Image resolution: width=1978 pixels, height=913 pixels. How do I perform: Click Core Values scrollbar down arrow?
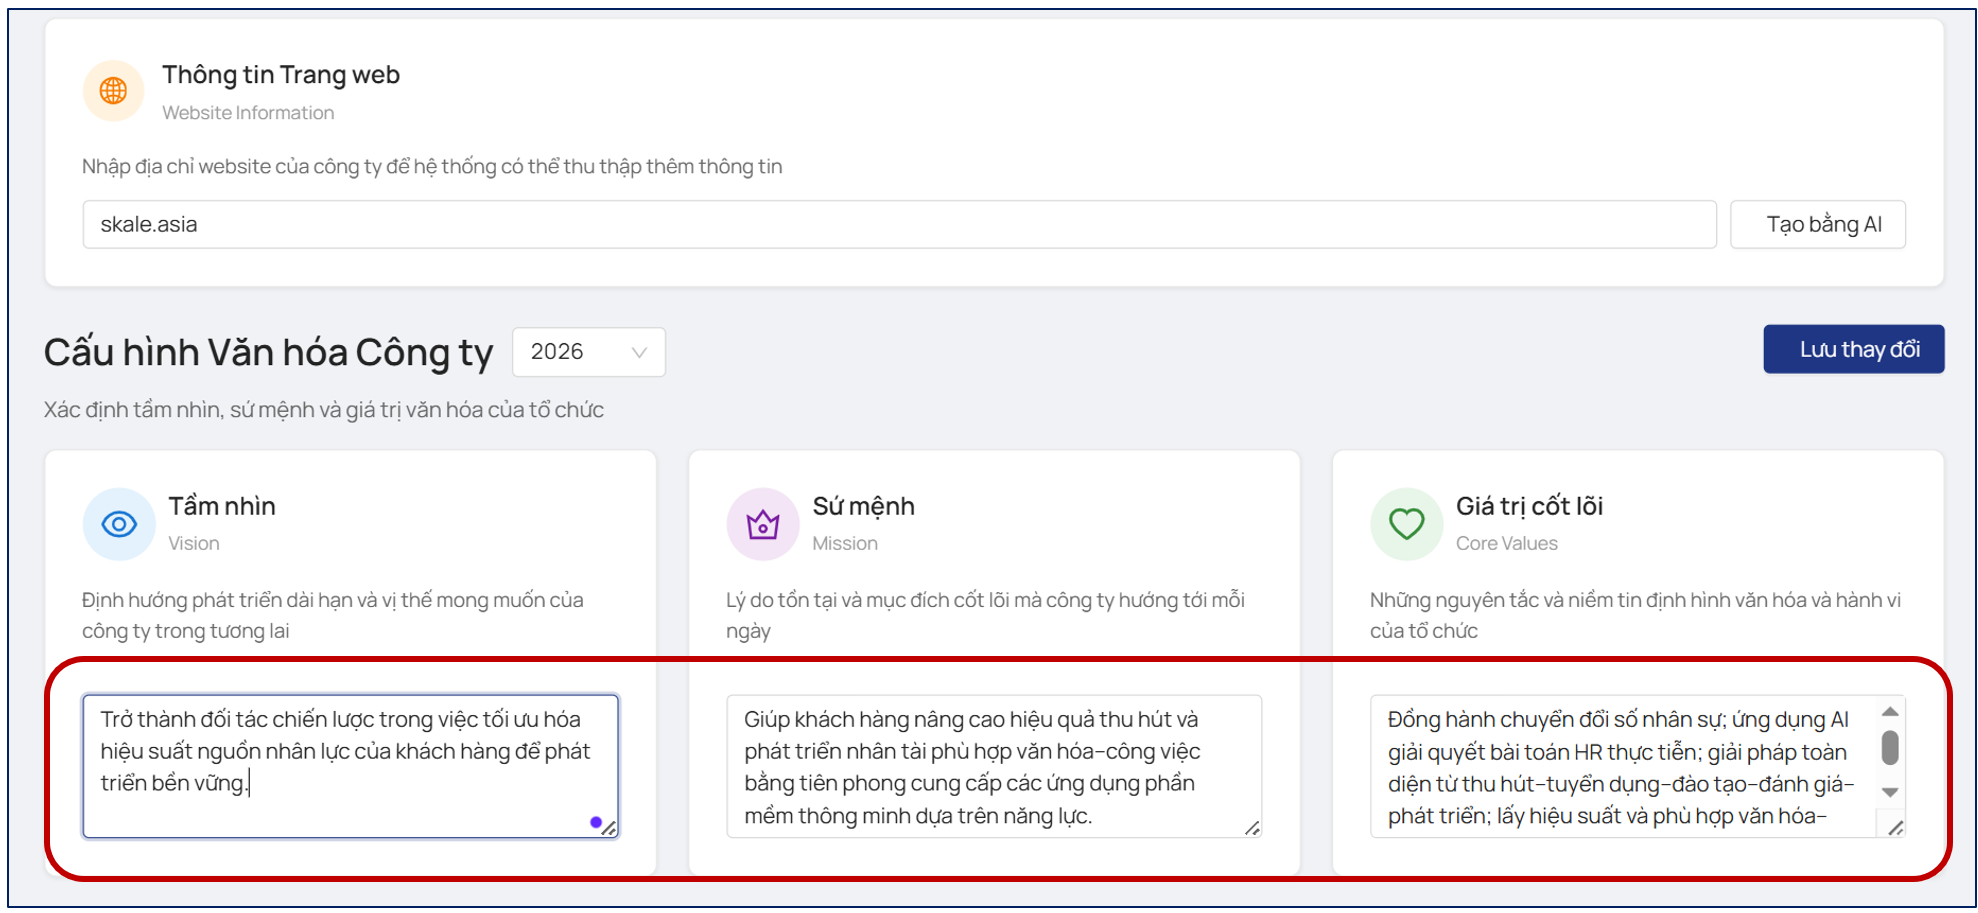click(1890, 792)
